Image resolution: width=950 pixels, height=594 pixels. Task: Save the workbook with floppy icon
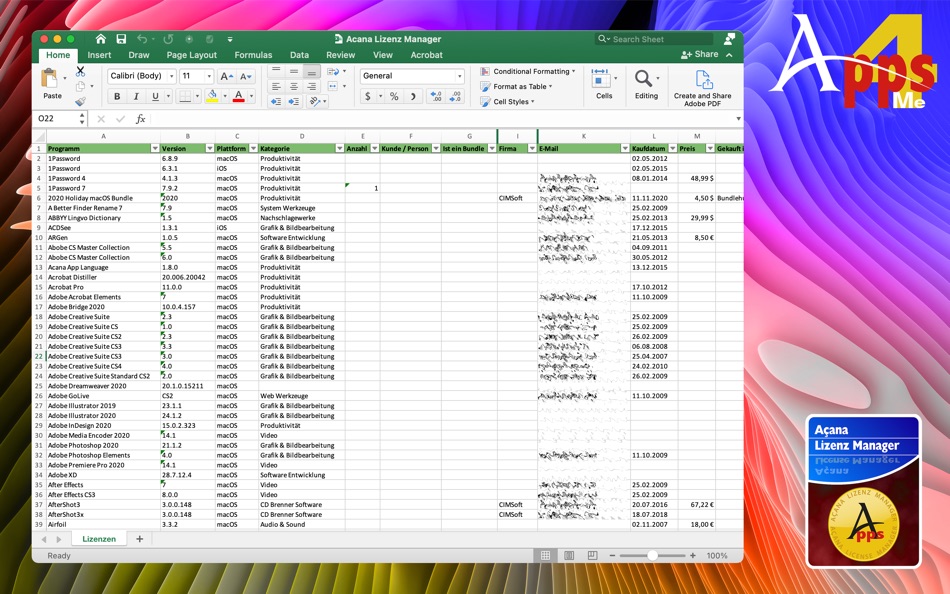(121, 39)
